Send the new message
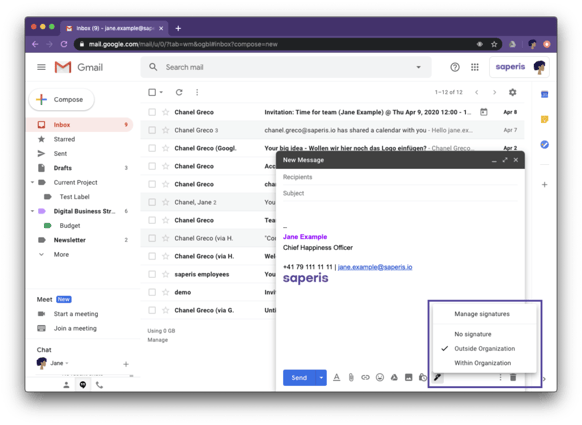 click(x=299, y=377)
